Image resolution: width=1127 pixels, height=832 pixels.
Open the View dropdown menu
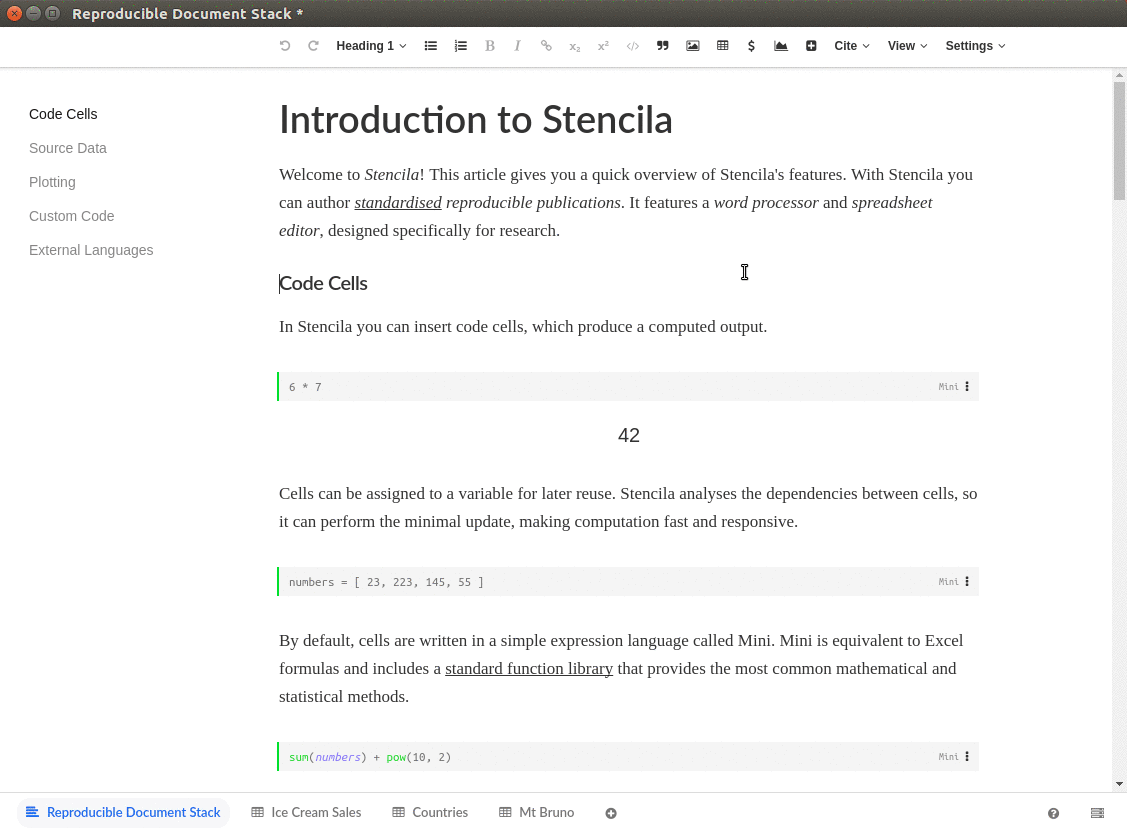(x=907, y=45)
